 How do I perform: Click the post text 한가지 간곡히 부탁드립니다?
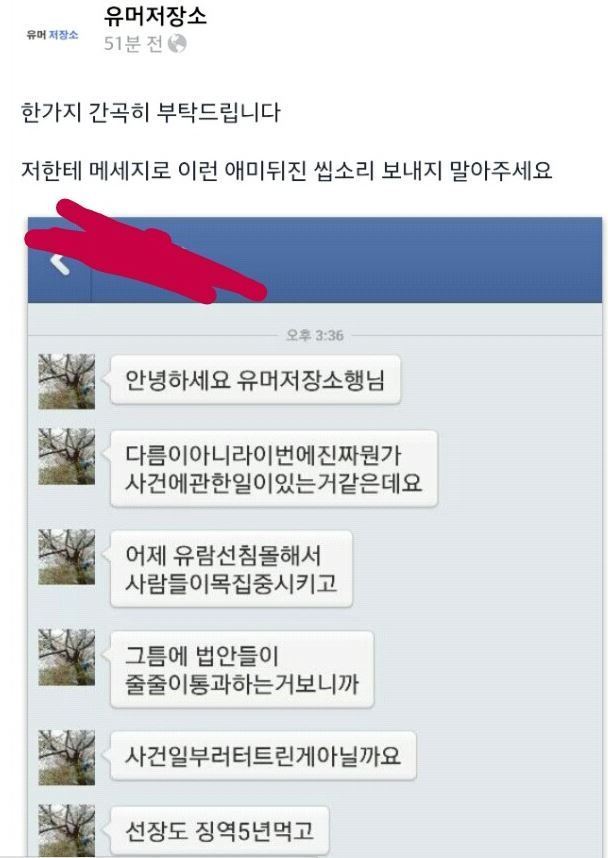(x=151, y=113)
